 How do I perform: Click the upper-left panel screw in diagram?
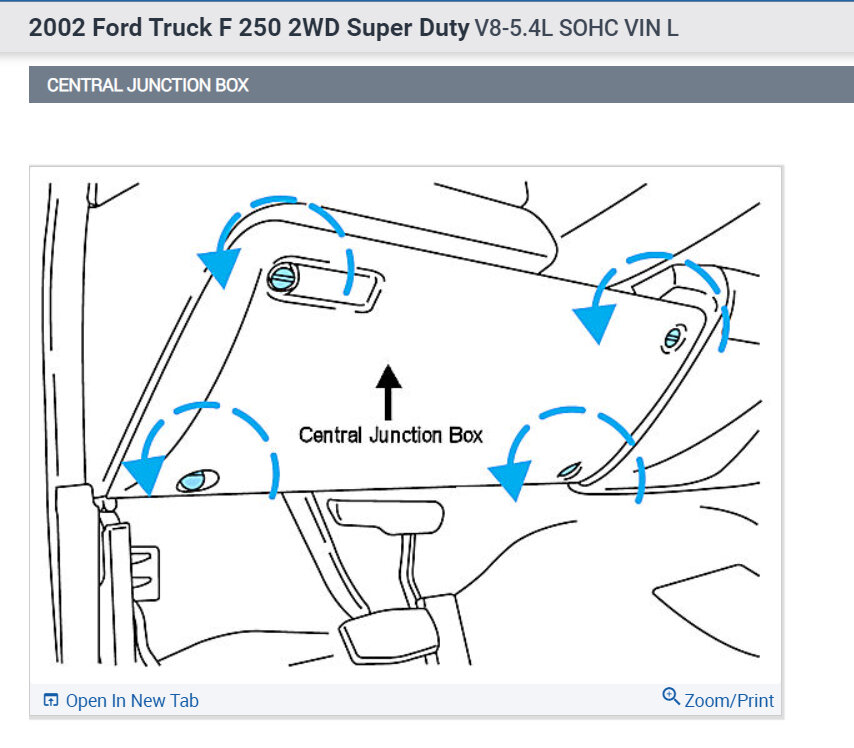[x=283, y=278]
